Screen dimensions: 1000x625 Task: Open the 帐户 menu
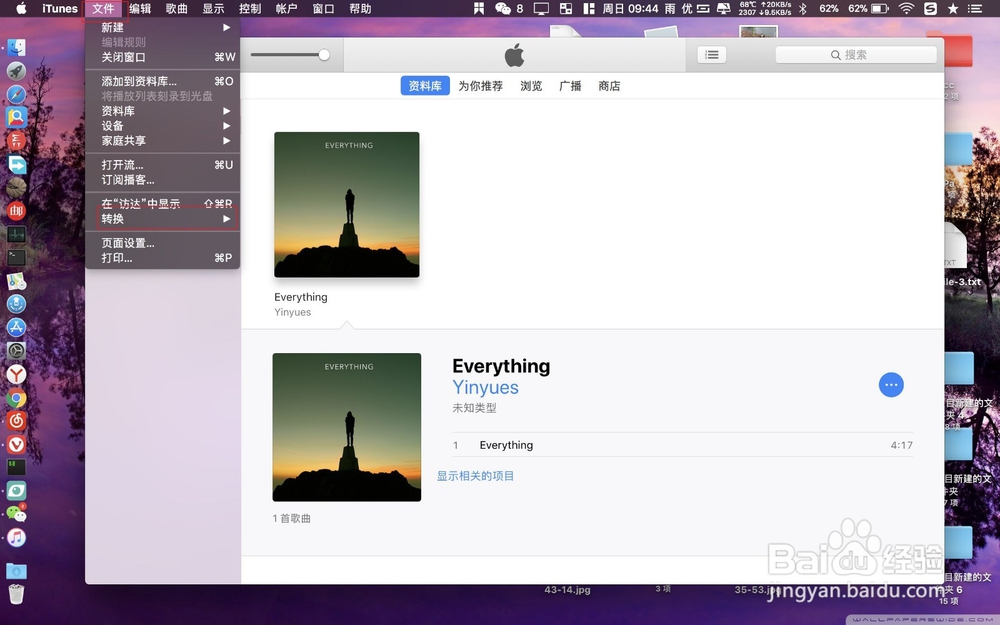click(x=286, y=9)
